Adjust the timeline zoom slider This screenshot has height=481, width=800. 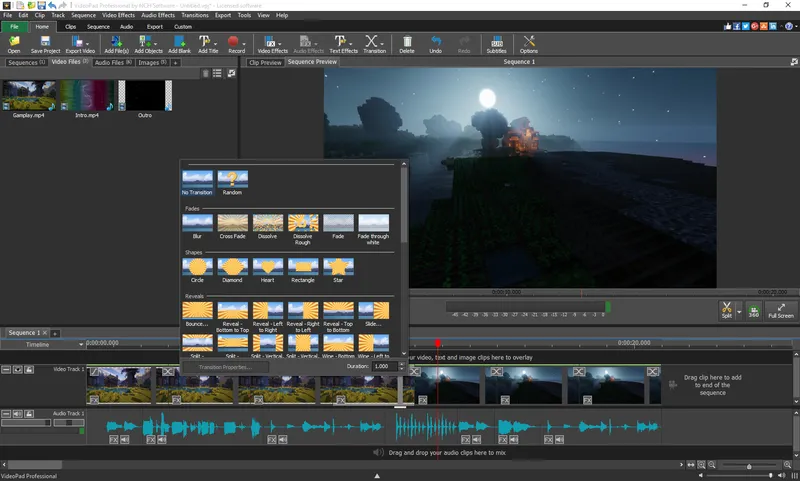[749, 466]
